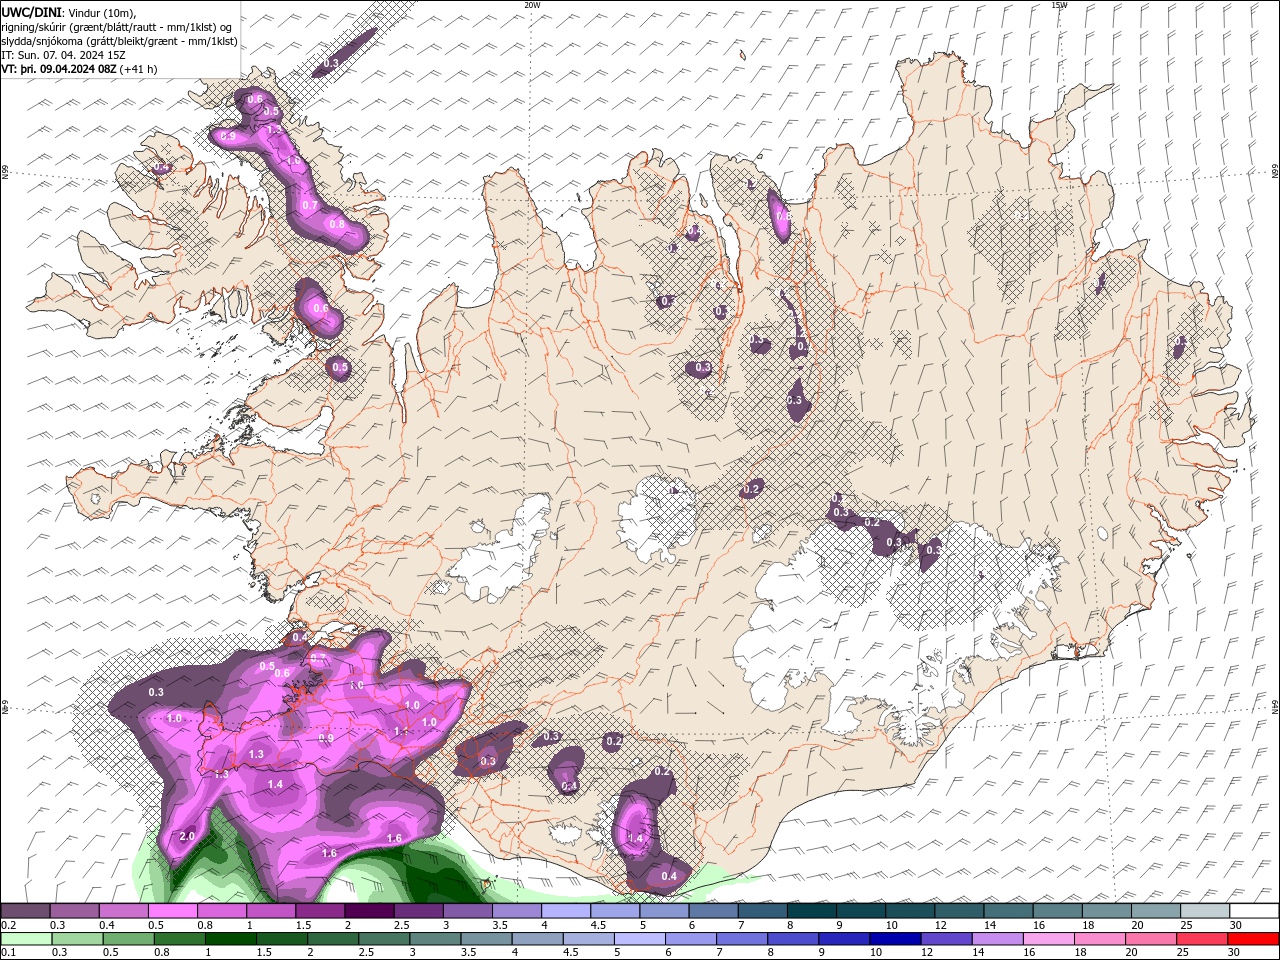Click the 0.1 label in the green legend
Viewport: 1280px width, 960px height.
(8, 952)
